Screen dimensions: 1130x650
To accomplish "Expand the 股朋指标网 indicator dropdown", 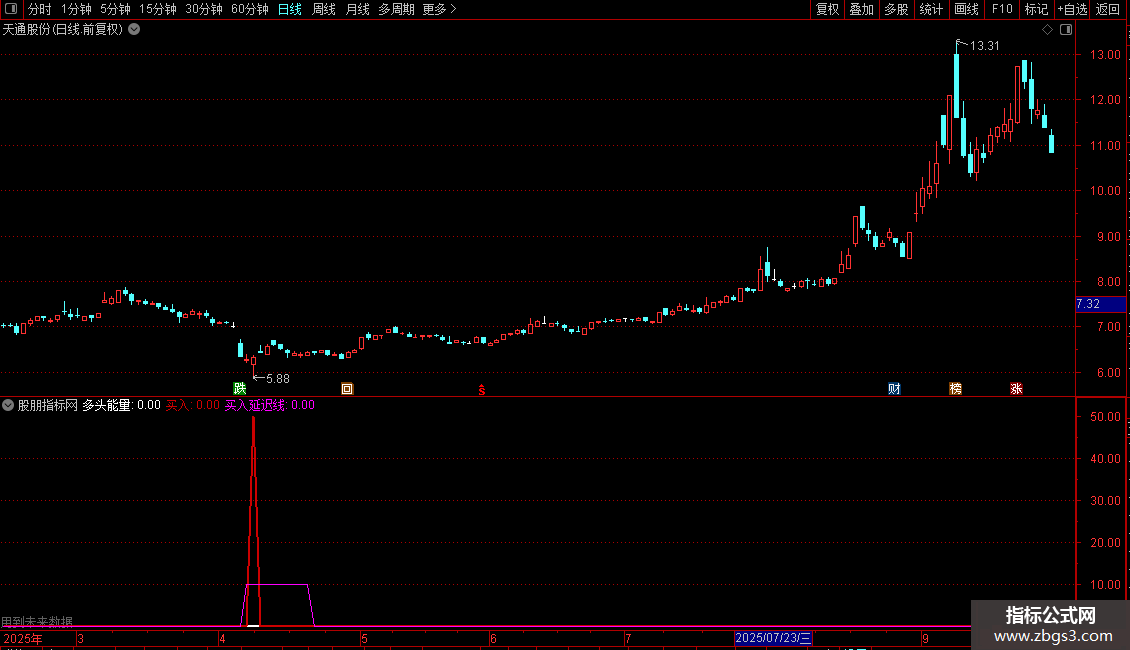I will coord(8,405).
